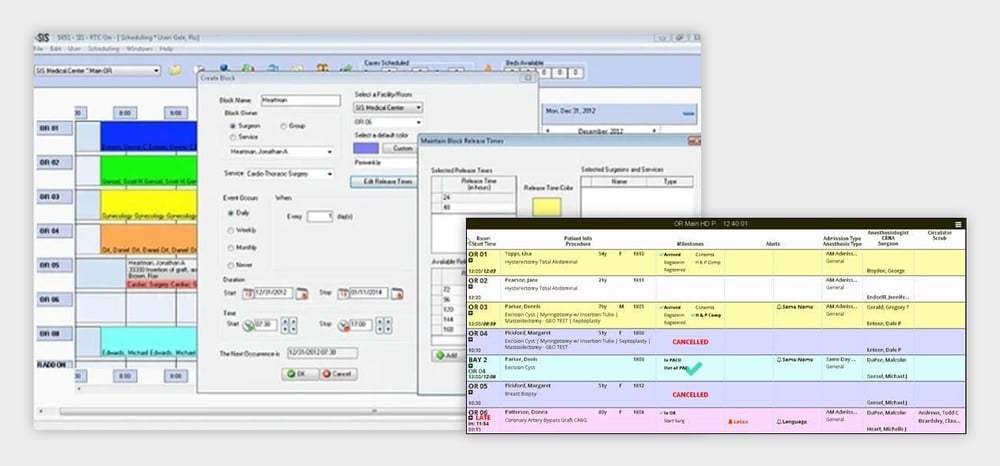Click the green checkmark in BAY 2 milestones
This screenshot has height=466, width=1000.
click(x=693, y=368)
